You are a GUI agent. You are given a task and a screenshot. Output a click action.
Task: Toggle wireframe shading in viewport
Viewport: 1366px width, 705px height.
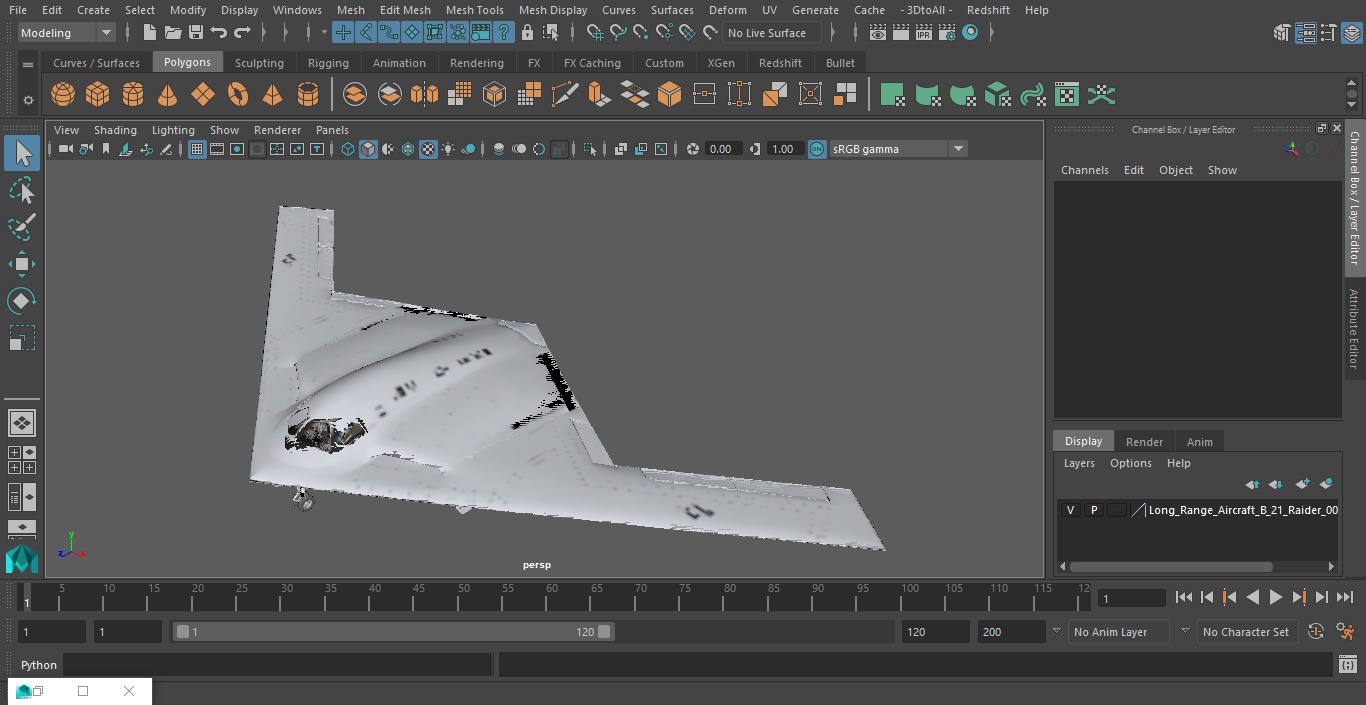pos(348,149)
